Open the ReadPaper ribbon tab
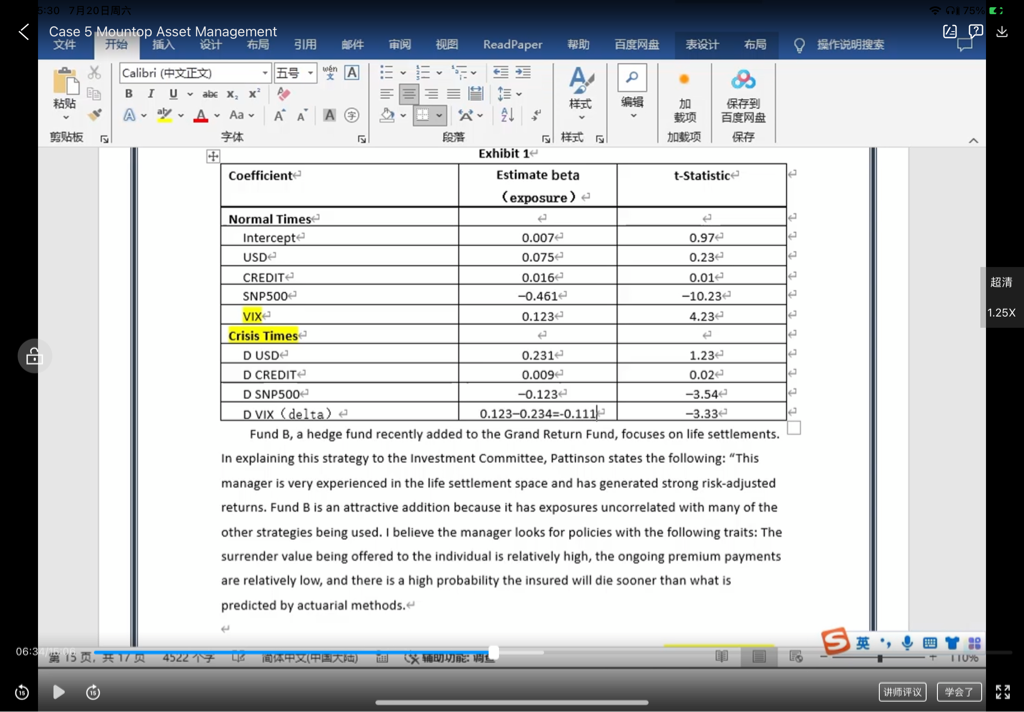1024x712 pixels. [512, 45]
